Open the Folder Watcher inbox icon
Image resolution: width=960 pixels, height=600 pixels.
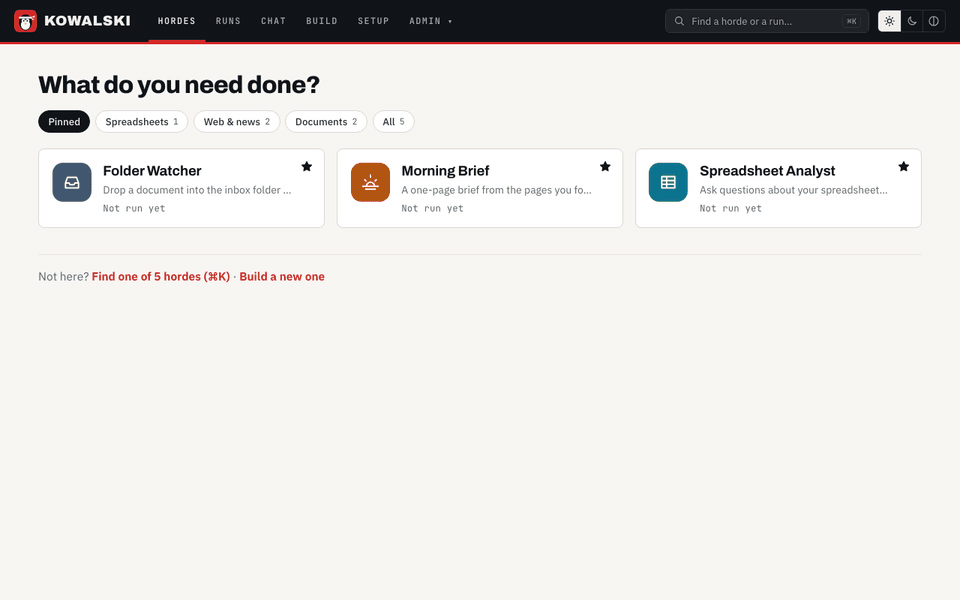72,182
